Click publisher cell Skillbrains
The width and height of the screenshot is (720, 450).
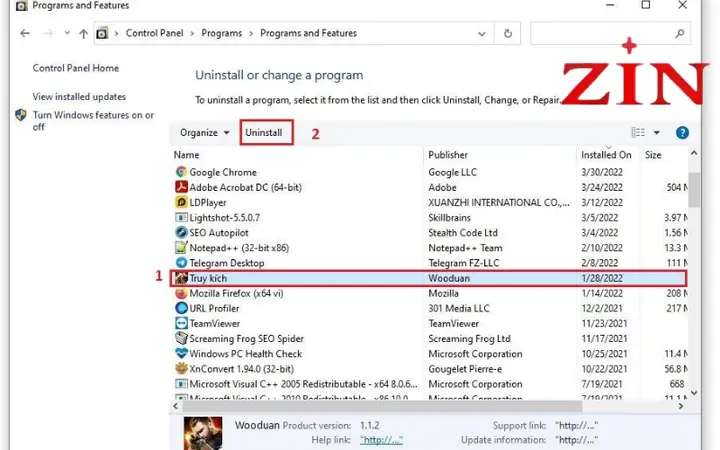(x=450, y=218)
